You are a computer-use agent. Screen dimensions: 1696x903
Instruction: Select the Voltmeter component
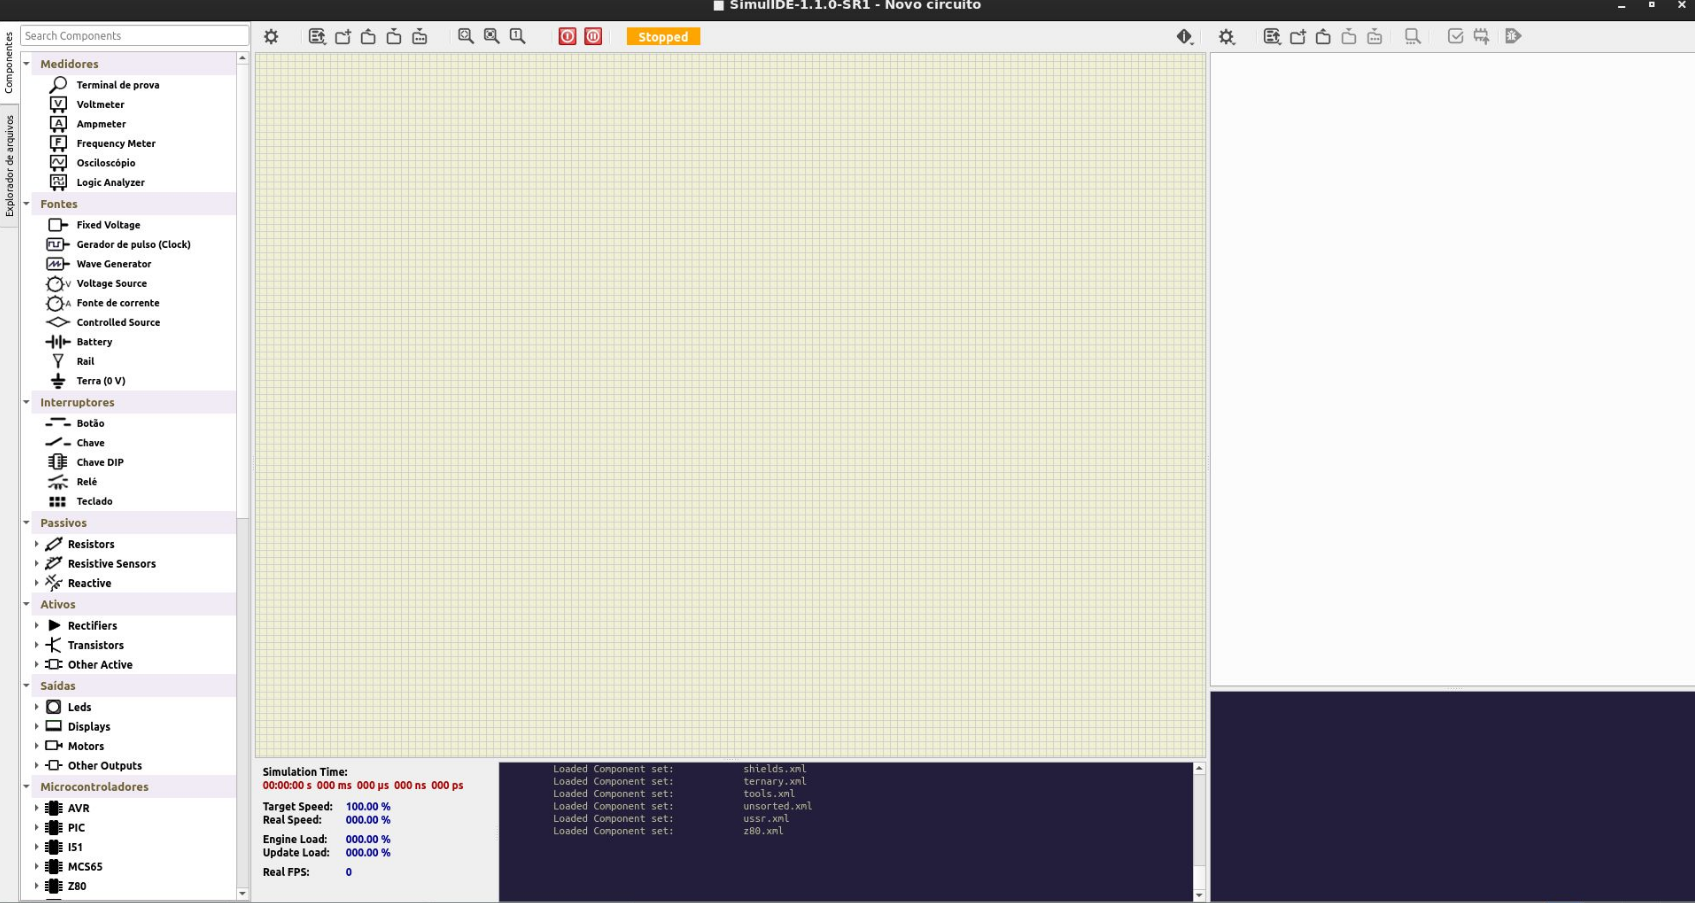(100, 104)
